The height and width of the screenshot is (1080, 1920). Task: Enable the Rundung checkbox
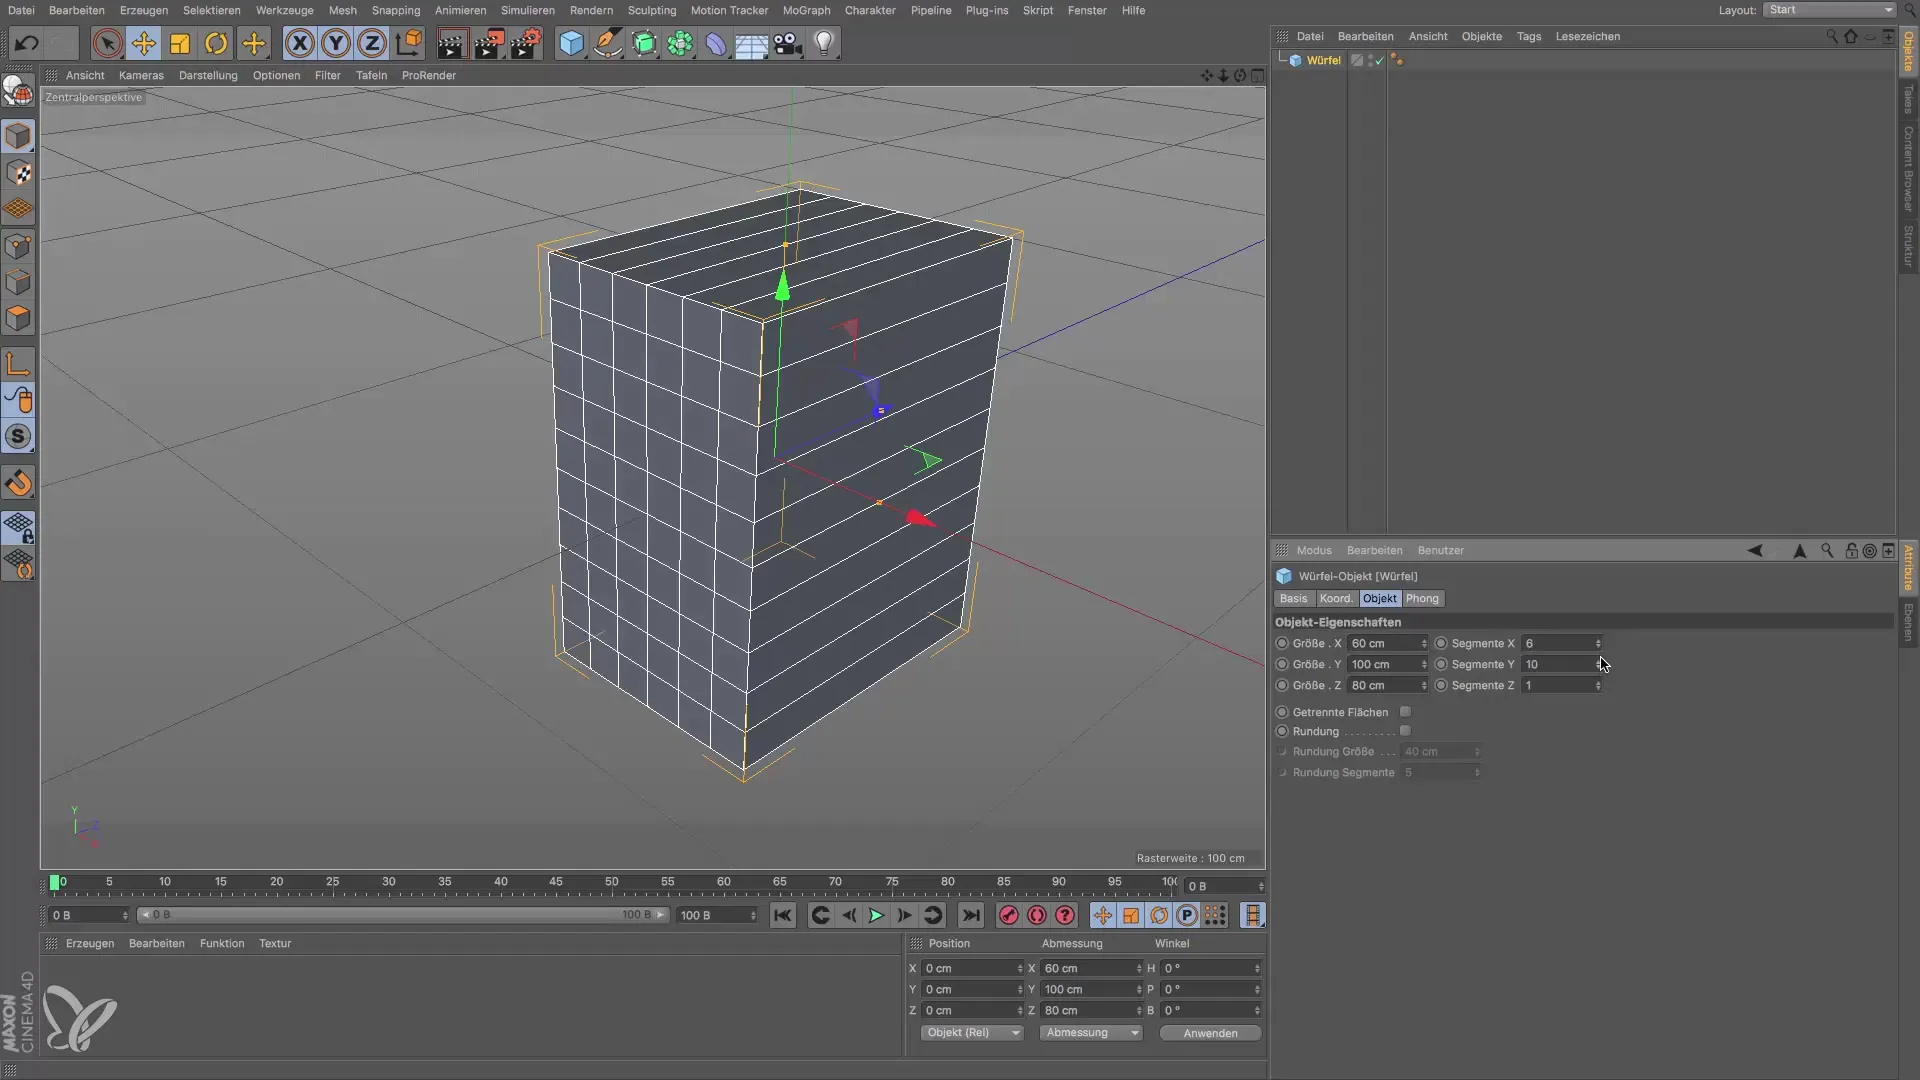point(1405,731)
